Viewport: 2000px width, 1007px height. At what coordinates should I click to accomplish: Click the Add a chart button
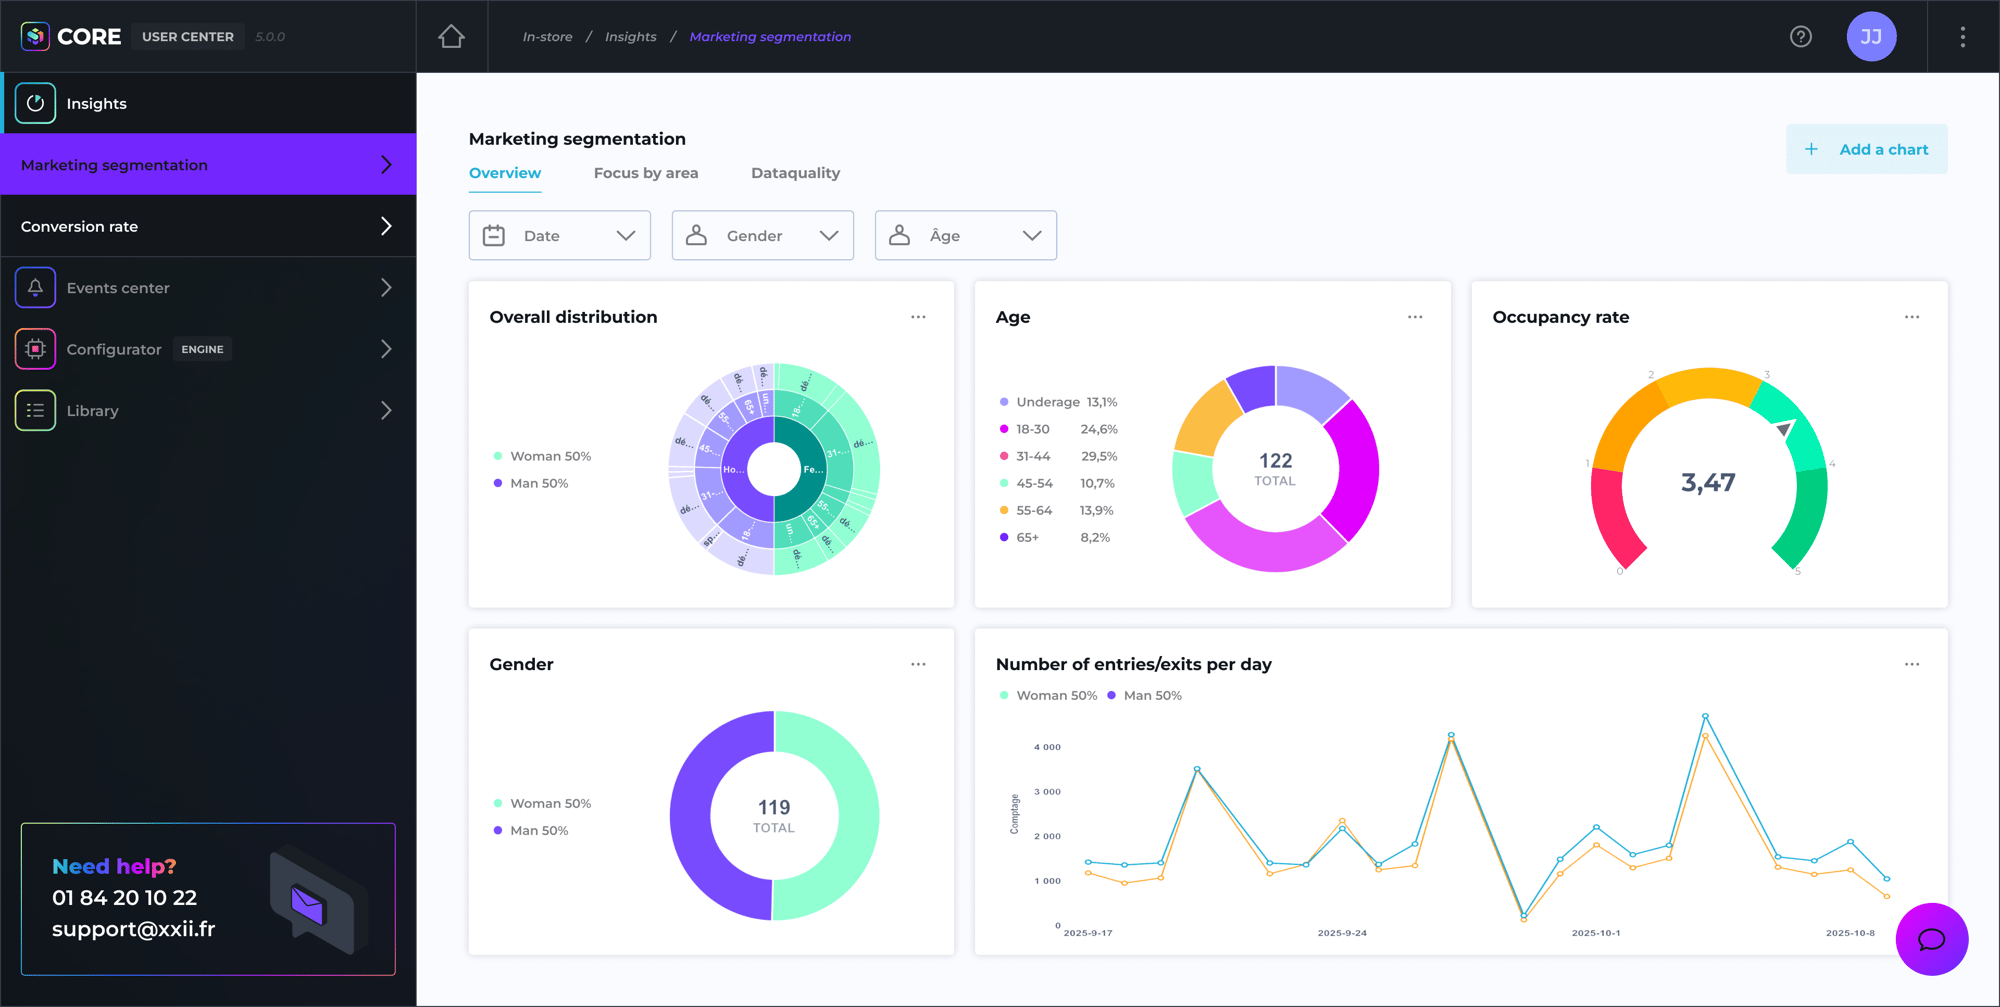(1866, 149)
